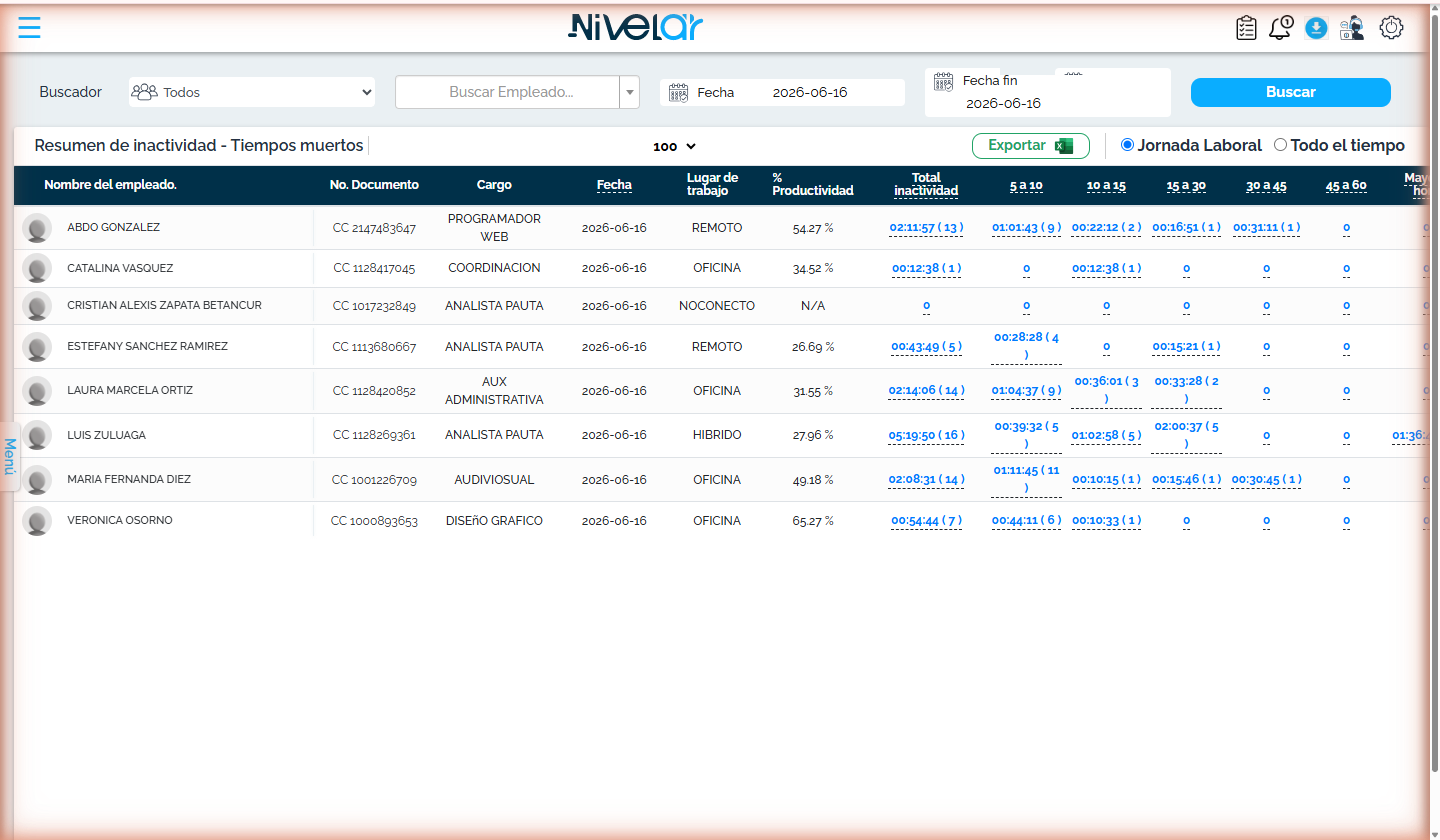
Task: Open Luis Zuluaga's total inactivity 05:19:50 link
Action: (x=926, y=436)
